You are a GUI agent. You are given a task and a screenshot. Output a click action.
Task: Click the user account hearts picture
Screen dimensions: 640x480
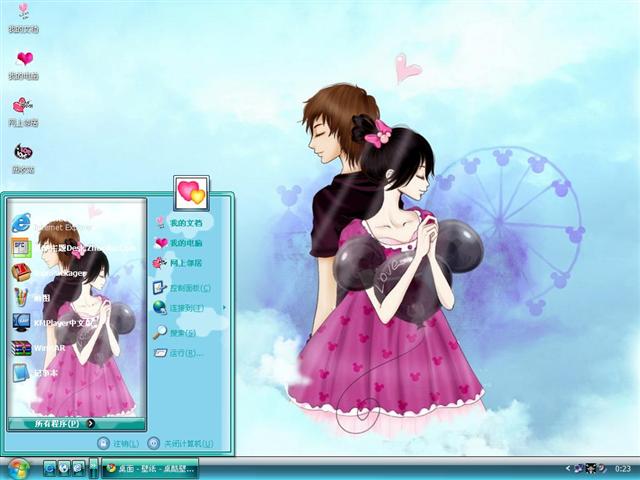click(191, 193)
